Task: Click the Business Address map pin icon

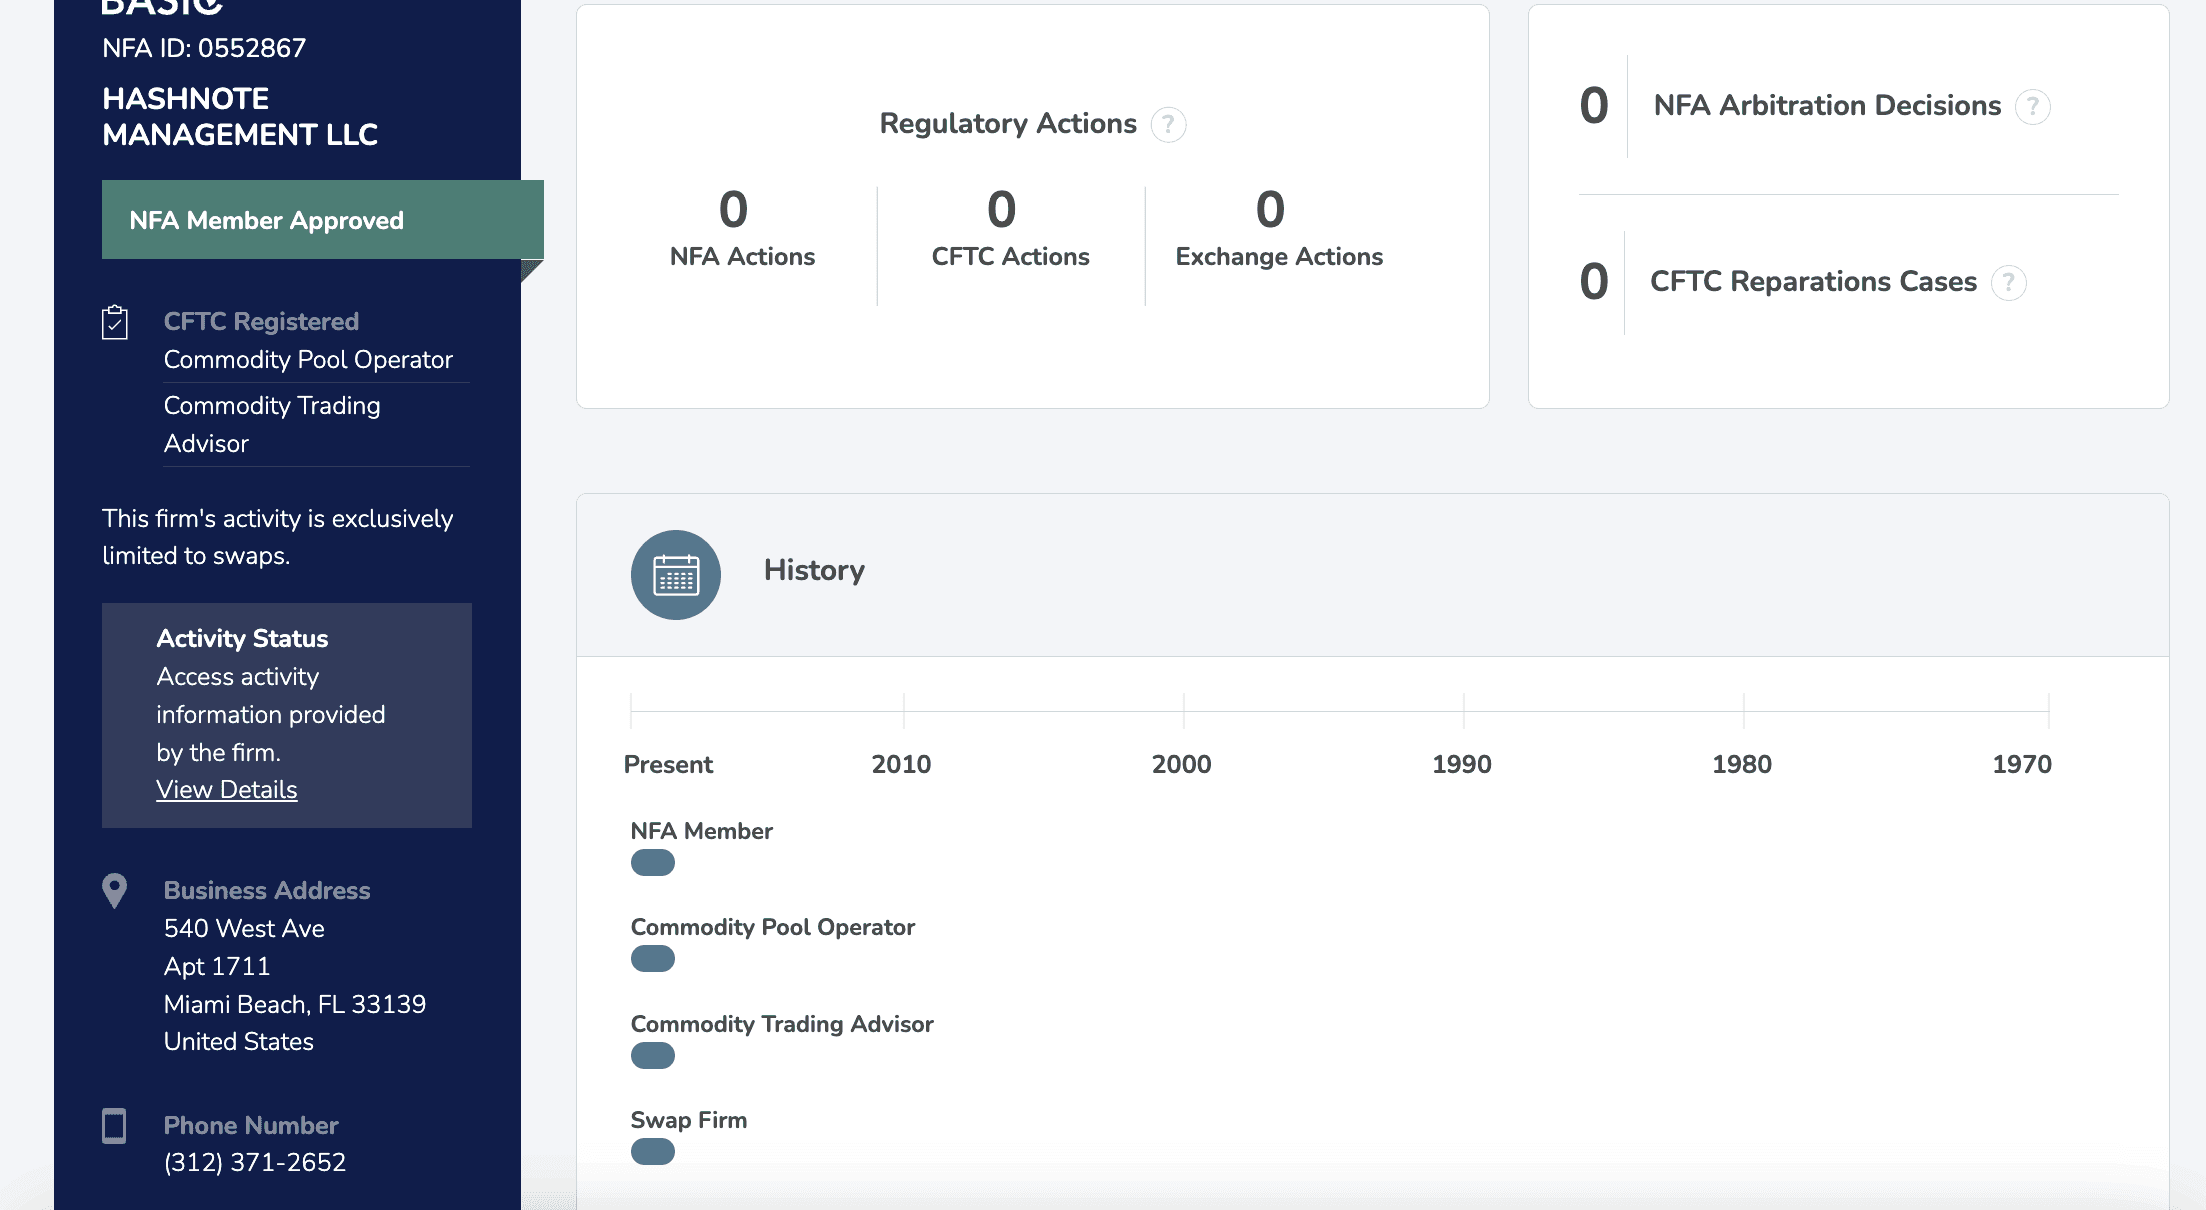Action: click(115, 890)
